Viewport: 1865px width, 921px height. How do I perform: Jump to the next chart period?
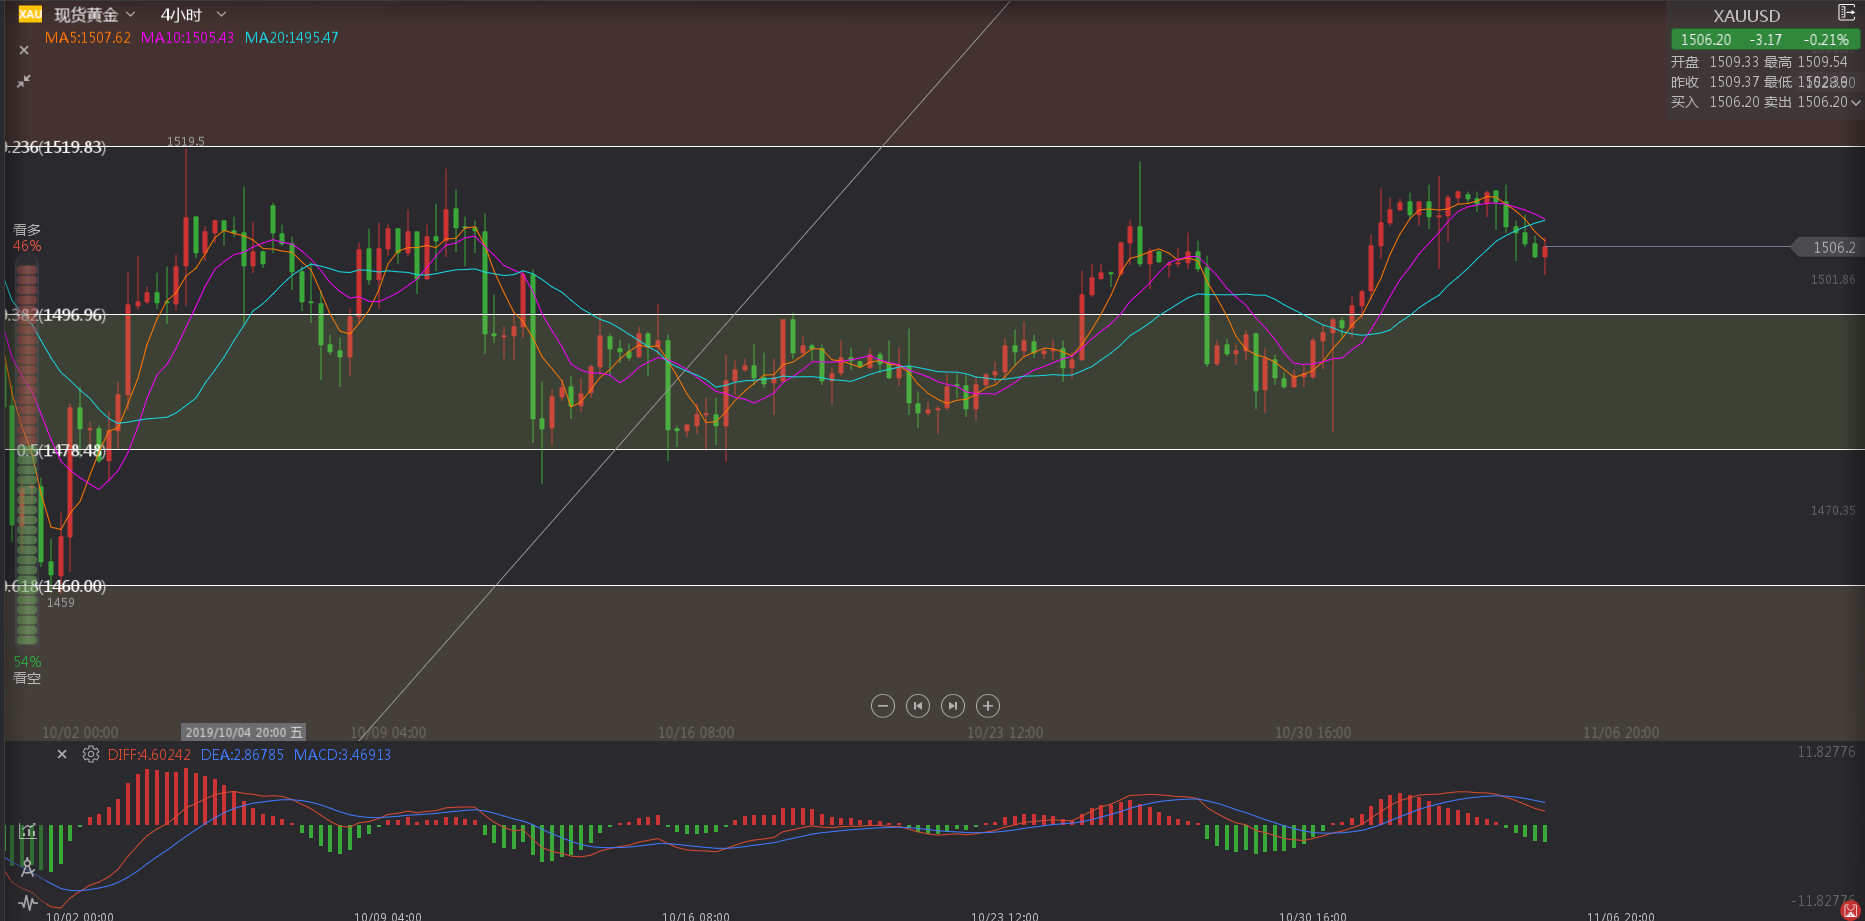tap(953, 706)
